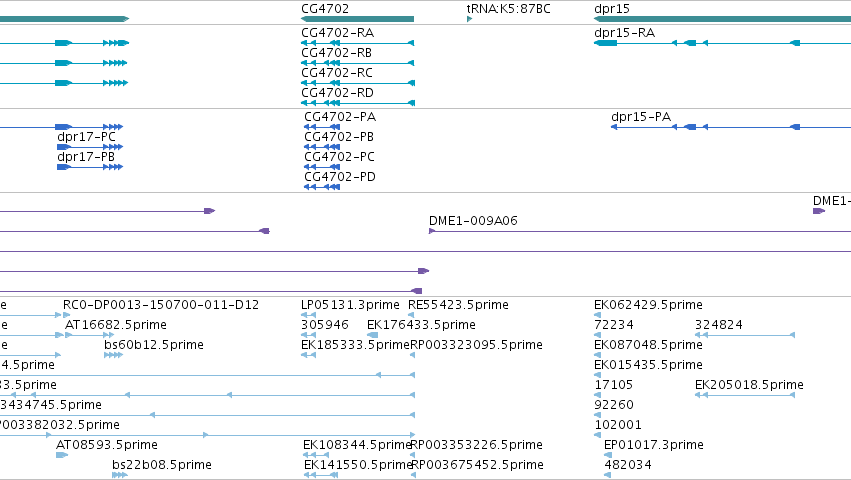
Task: Select the EK176433.5prime EST
Action: (x=421, y=325)
